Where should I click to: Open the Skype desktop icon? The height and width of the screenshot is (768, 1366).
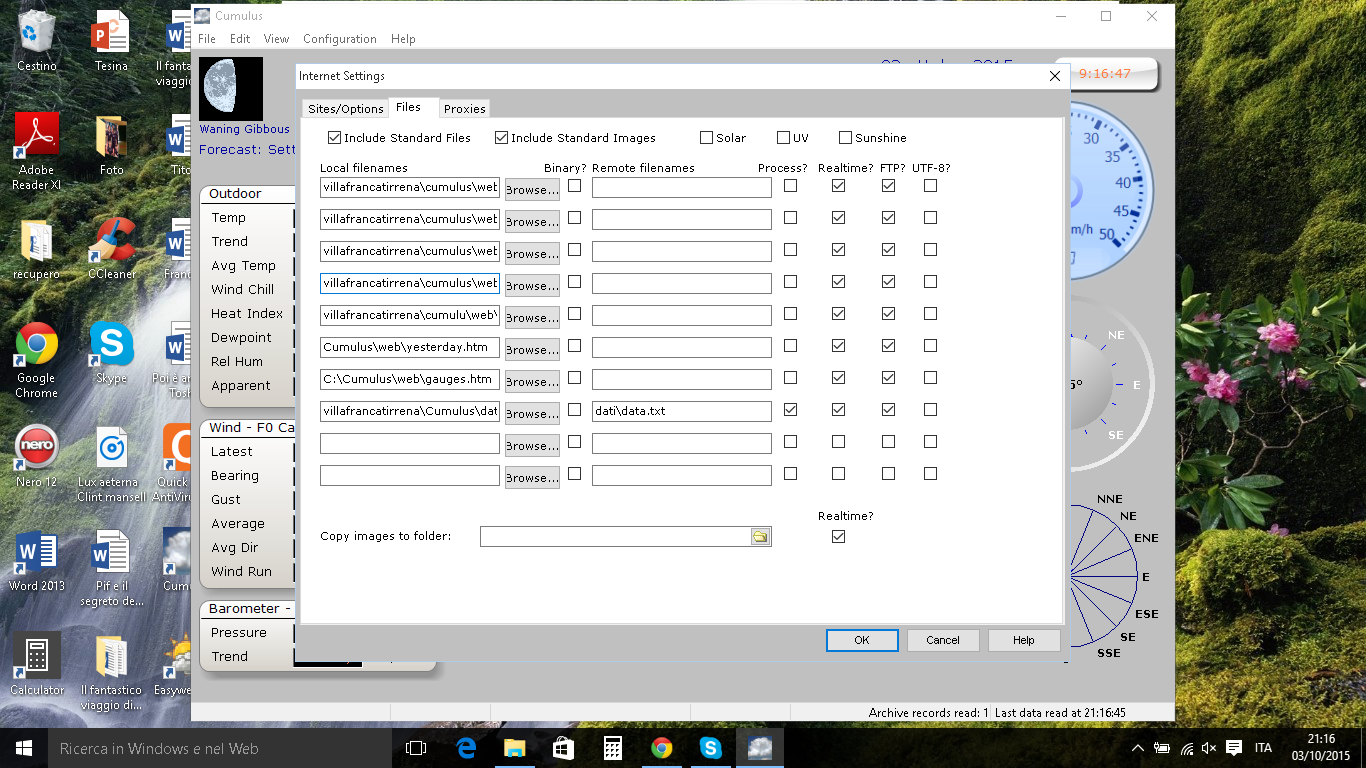pos(111,345)
